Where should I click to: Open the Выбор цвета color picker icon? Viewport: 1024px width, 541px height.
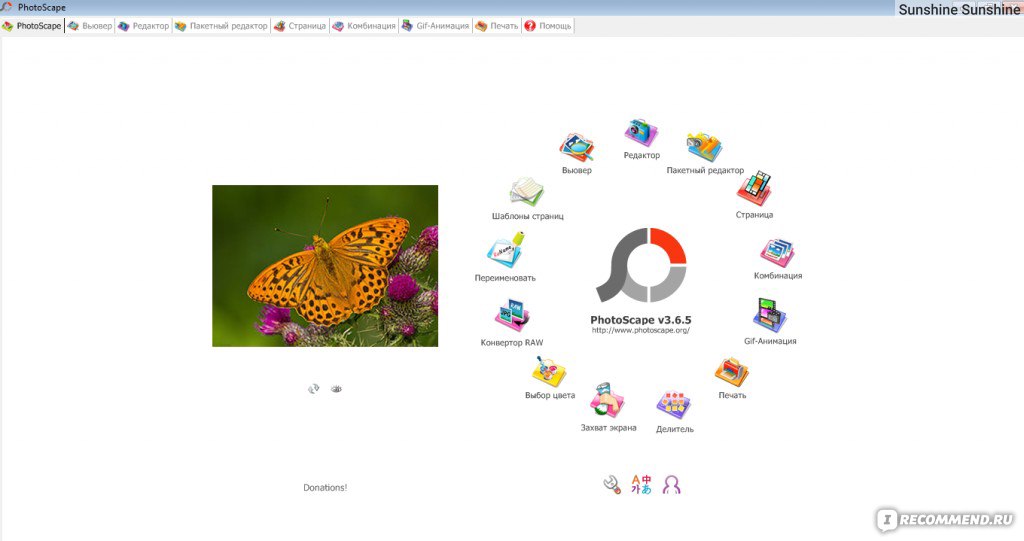[549, 372]
